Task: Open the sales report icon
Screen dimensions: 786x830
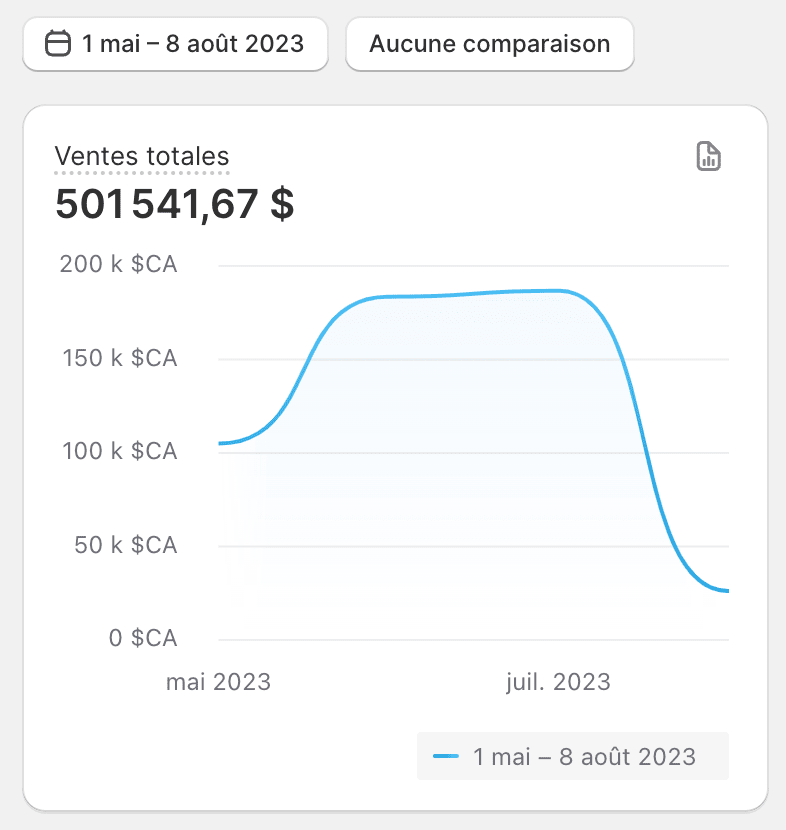Action: [x=708, y=157]
